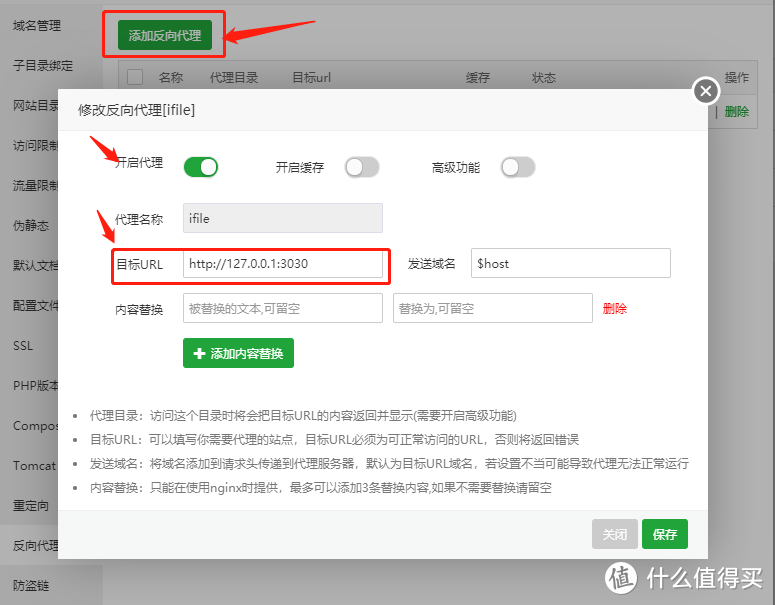Screen dimensions: 775x605
Task: Click the 替换为 input field
Action: 493,308
